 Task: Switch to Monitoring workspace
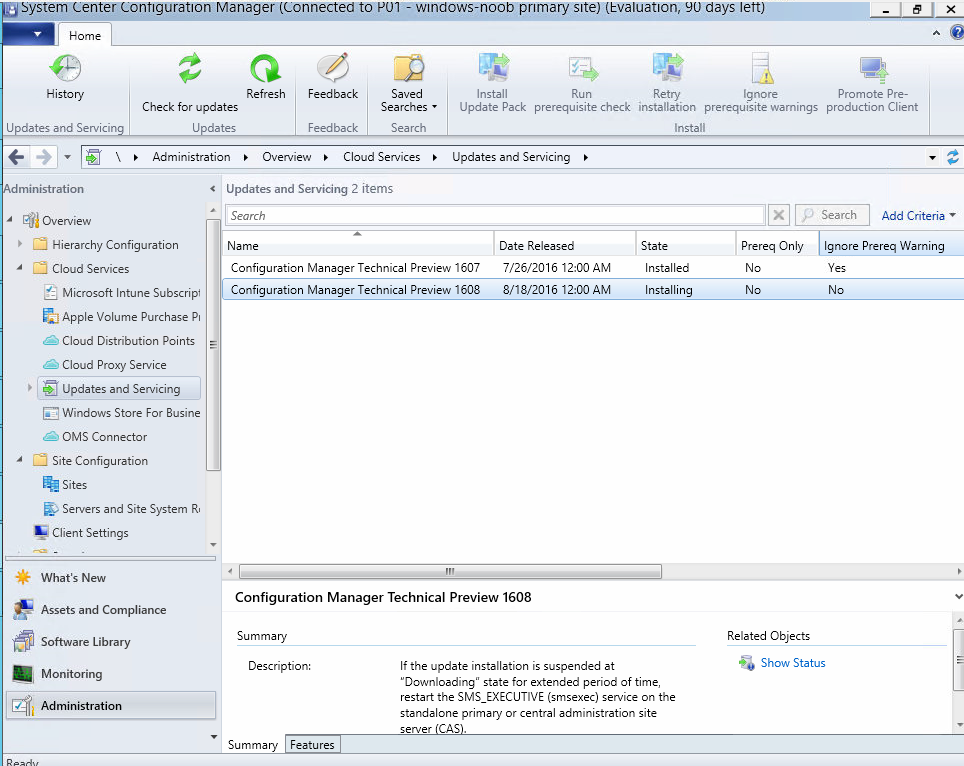pyautogui.click(x=111, y=674)
